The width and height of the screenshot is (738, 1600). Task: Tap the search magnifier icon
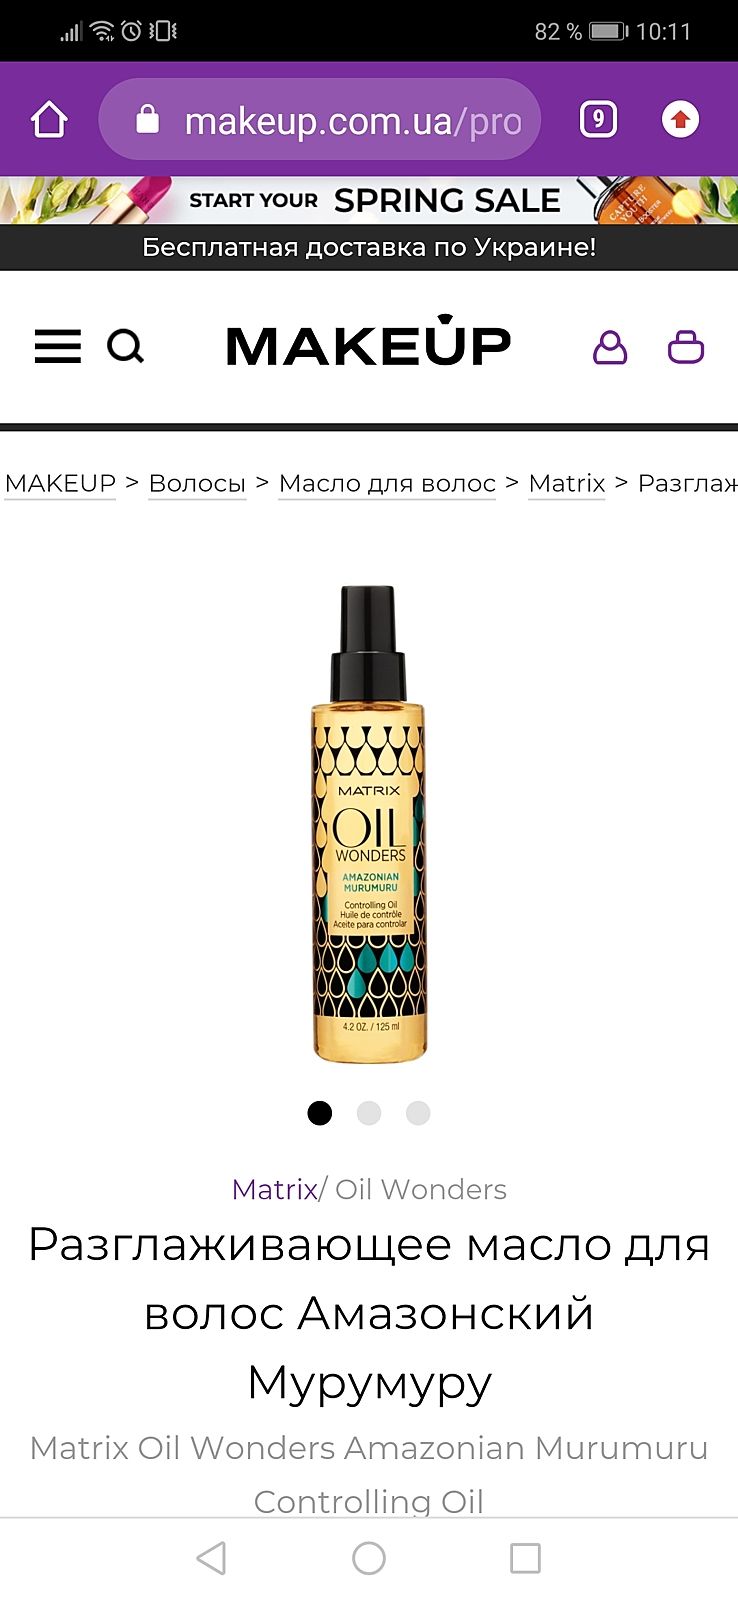click(126, 347)
